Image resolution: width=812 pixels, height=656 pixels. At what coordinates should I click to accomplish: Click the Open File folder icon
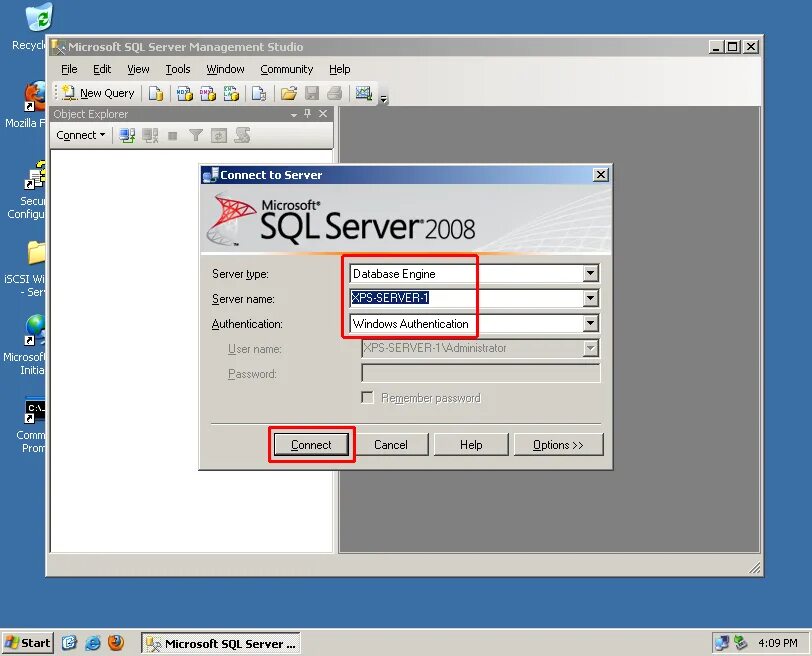pyautogui.click(x=288, y=93)
